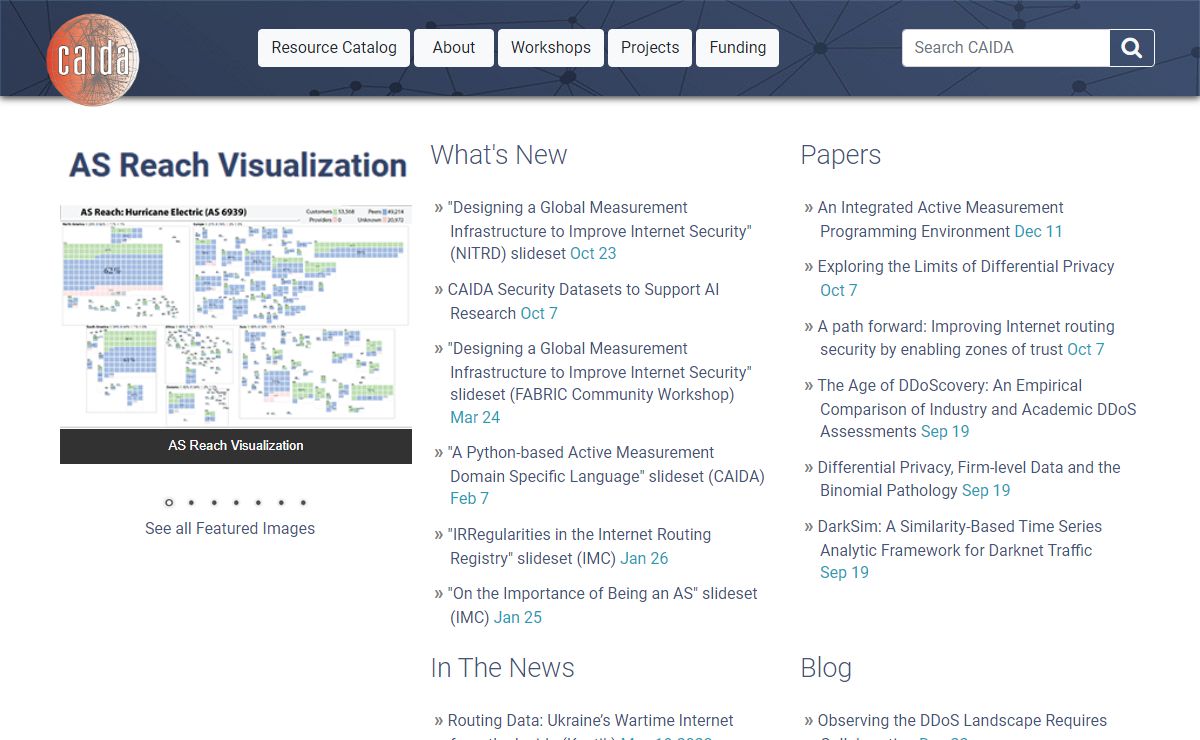
Task: Select the first carousel slide dot
Action: (169, 503)
